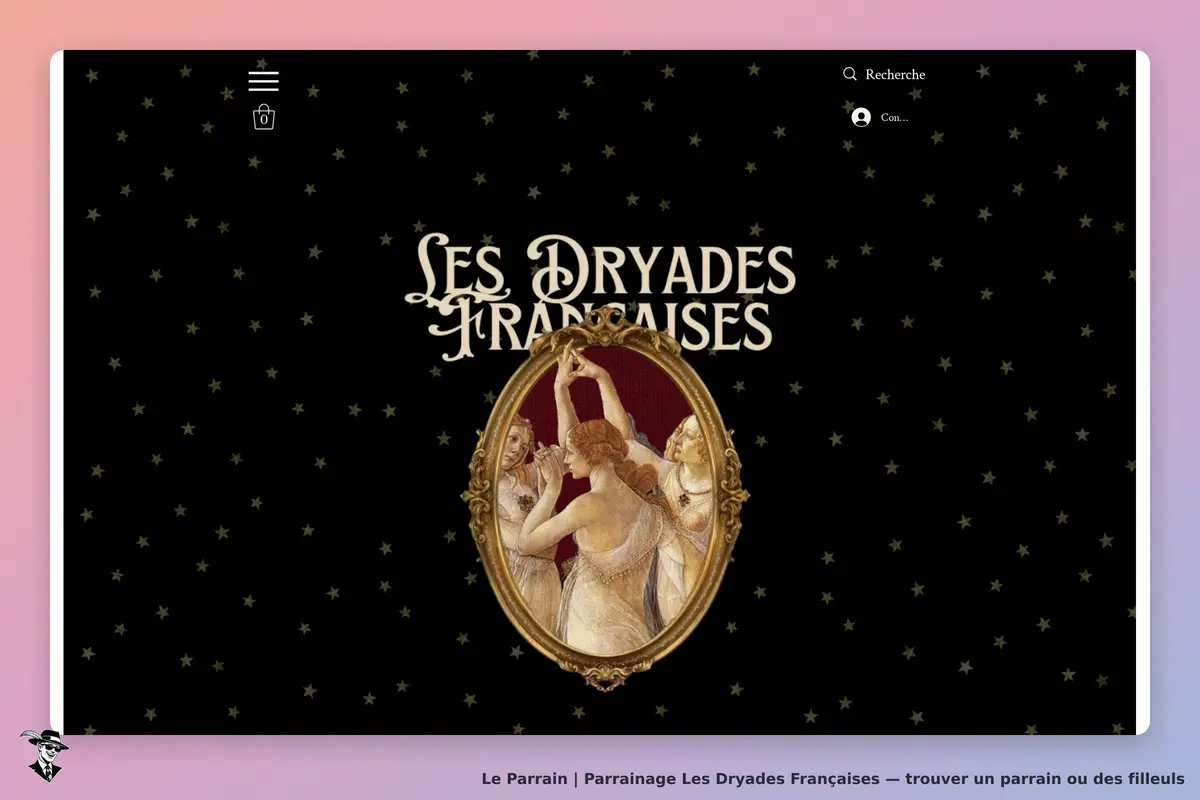Open the hamburger navigation menu
Viewport: 1200px width, 800px height.
pos(264,81)
